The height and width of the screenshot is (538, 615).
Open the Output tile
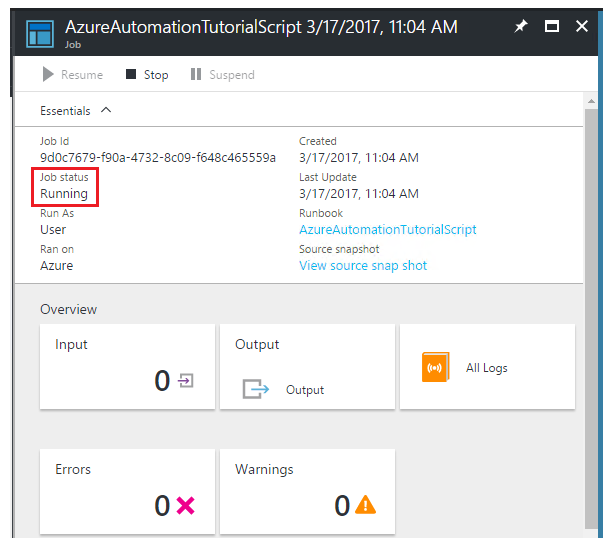[307, 367]
